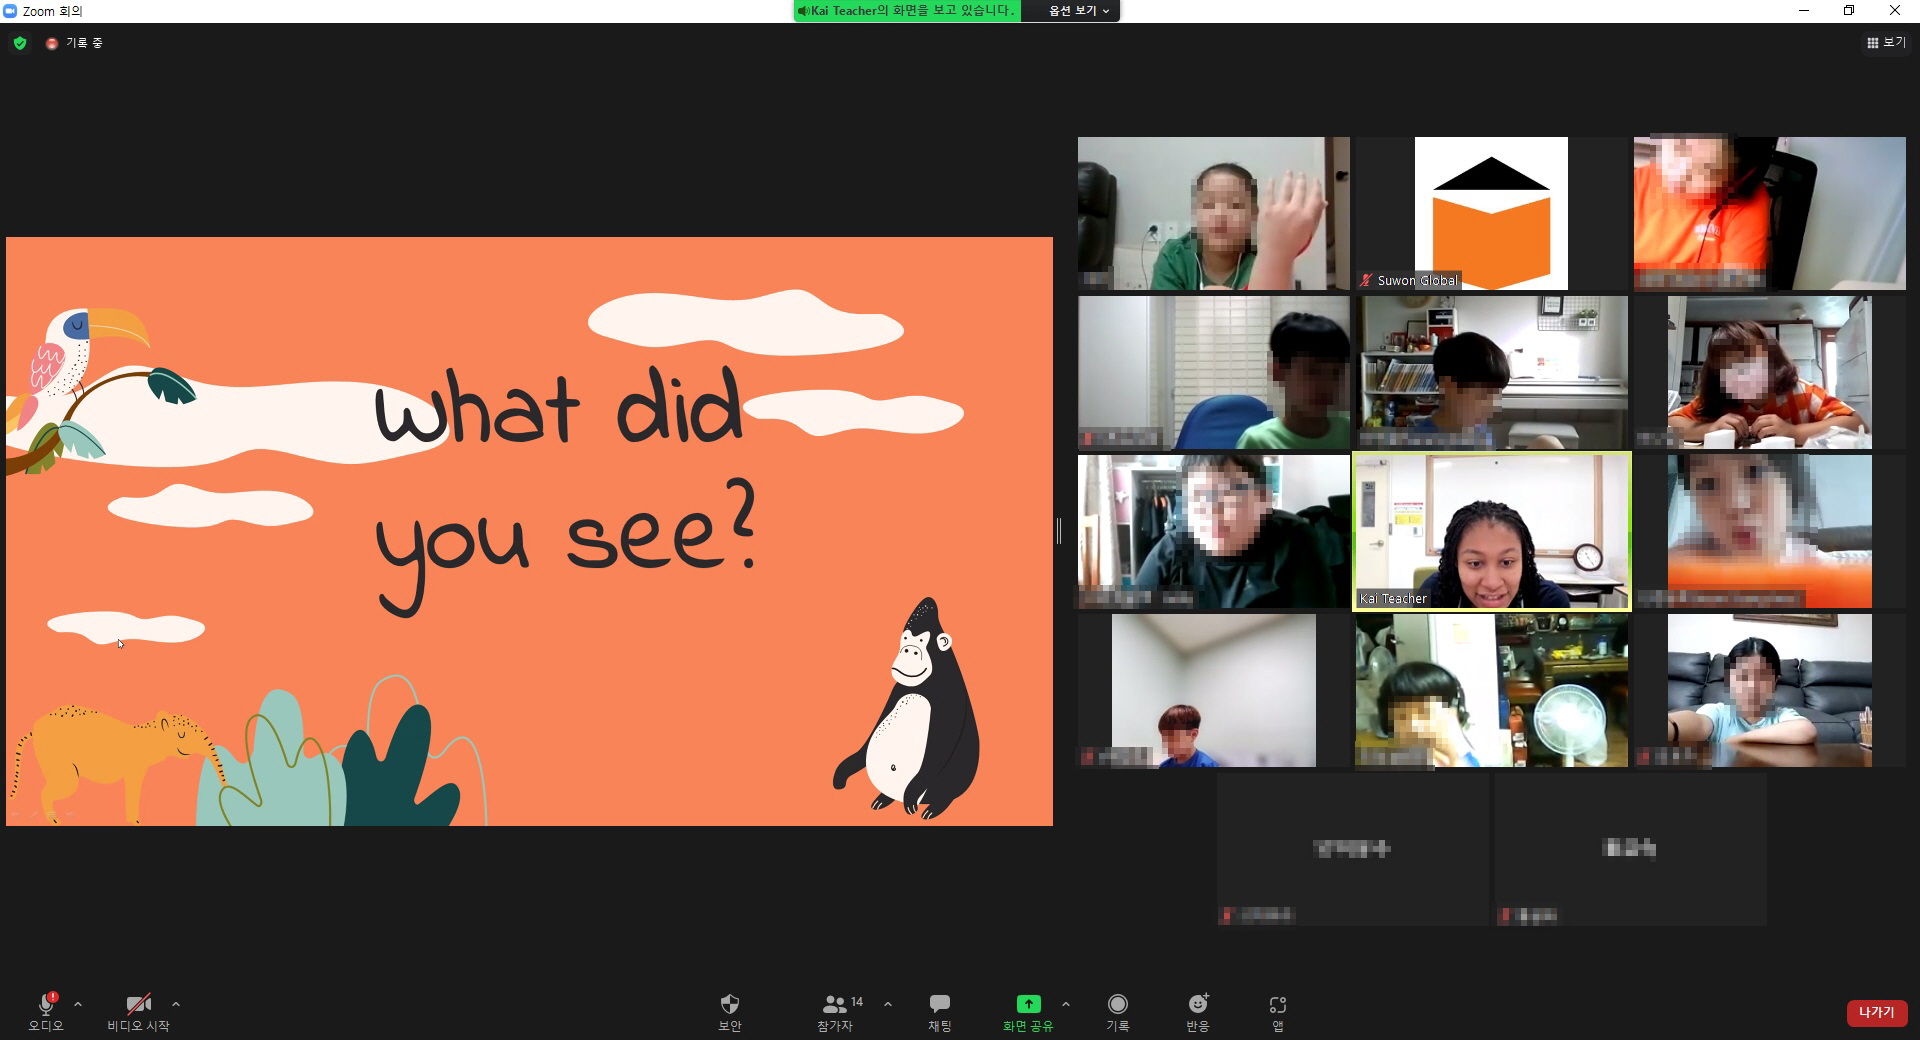Viewport: 1920px width, 1040px height.
Task: Expand share screen options arrow
Action: [1066, 1004]
